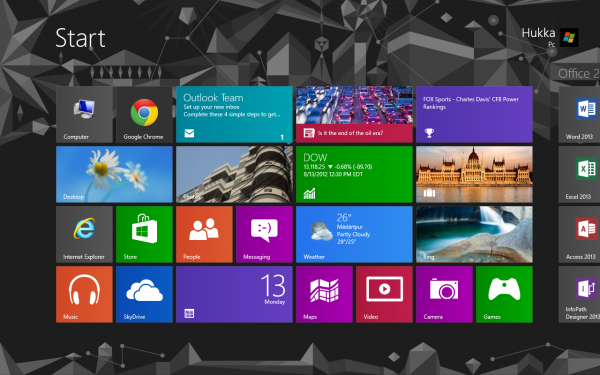Open the Bing waterfall tile

pos(474,234)
